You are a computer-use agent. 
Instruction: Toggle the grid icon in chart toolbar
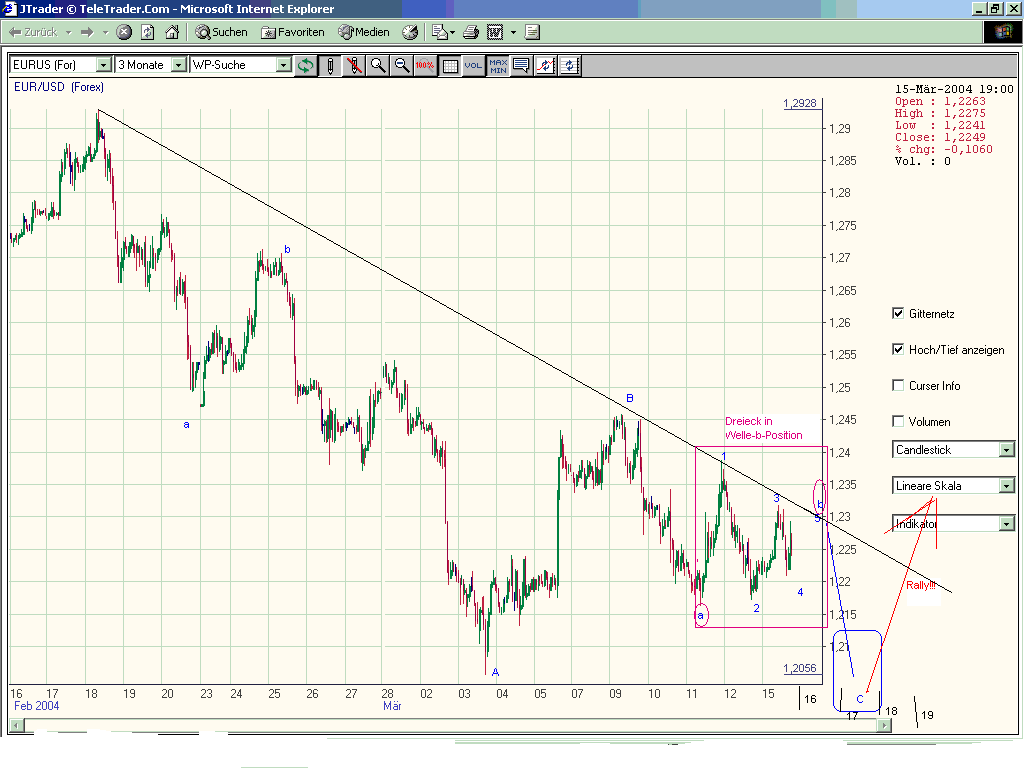[x=450, y=65]
